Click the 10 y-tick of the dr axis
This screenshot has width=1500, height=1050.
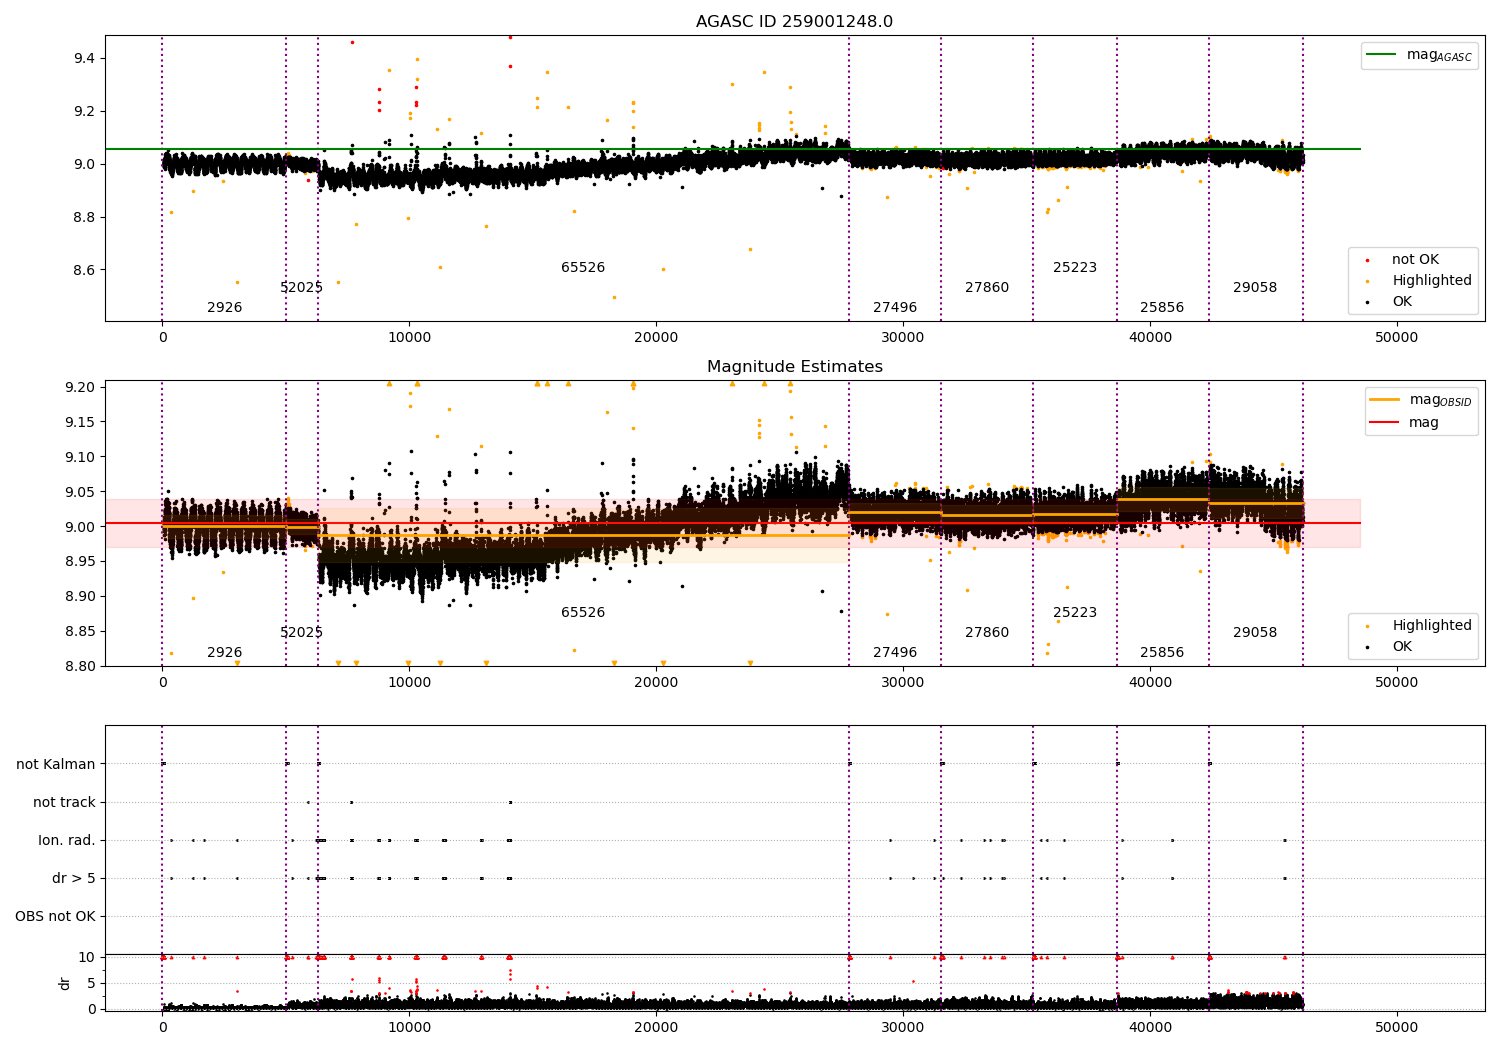[87, 957]
